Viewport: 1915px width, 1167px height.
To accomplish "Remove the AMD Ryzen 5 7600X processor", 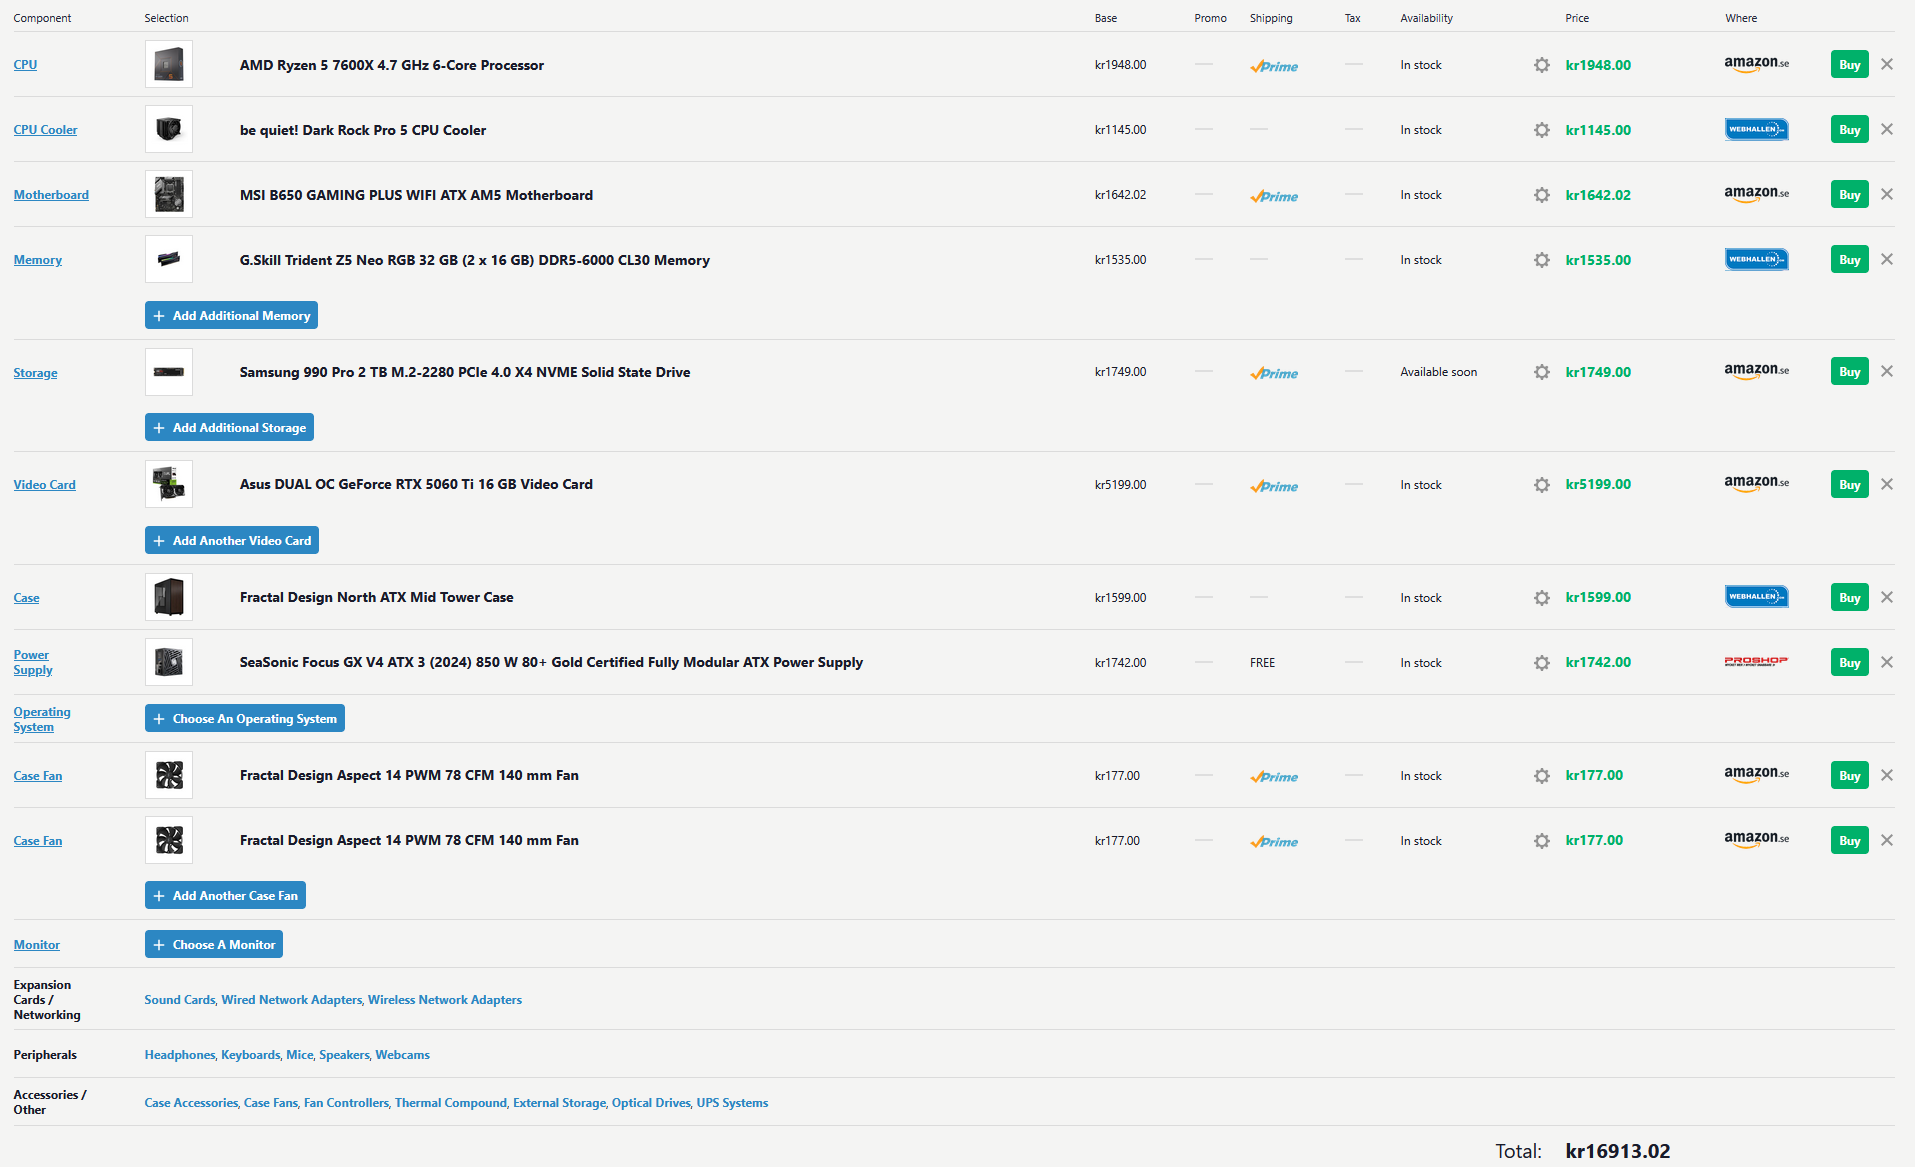I will (x=1887, y=64).
